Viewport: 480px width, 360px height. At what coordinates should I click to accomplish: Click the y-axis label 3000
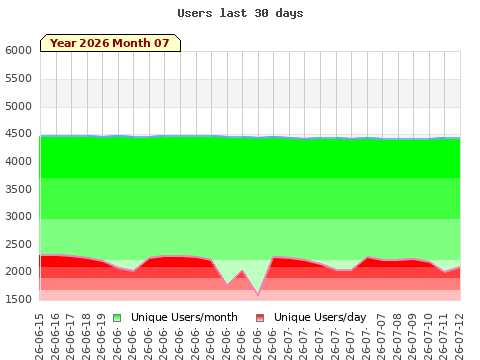[x=18, y=216]
